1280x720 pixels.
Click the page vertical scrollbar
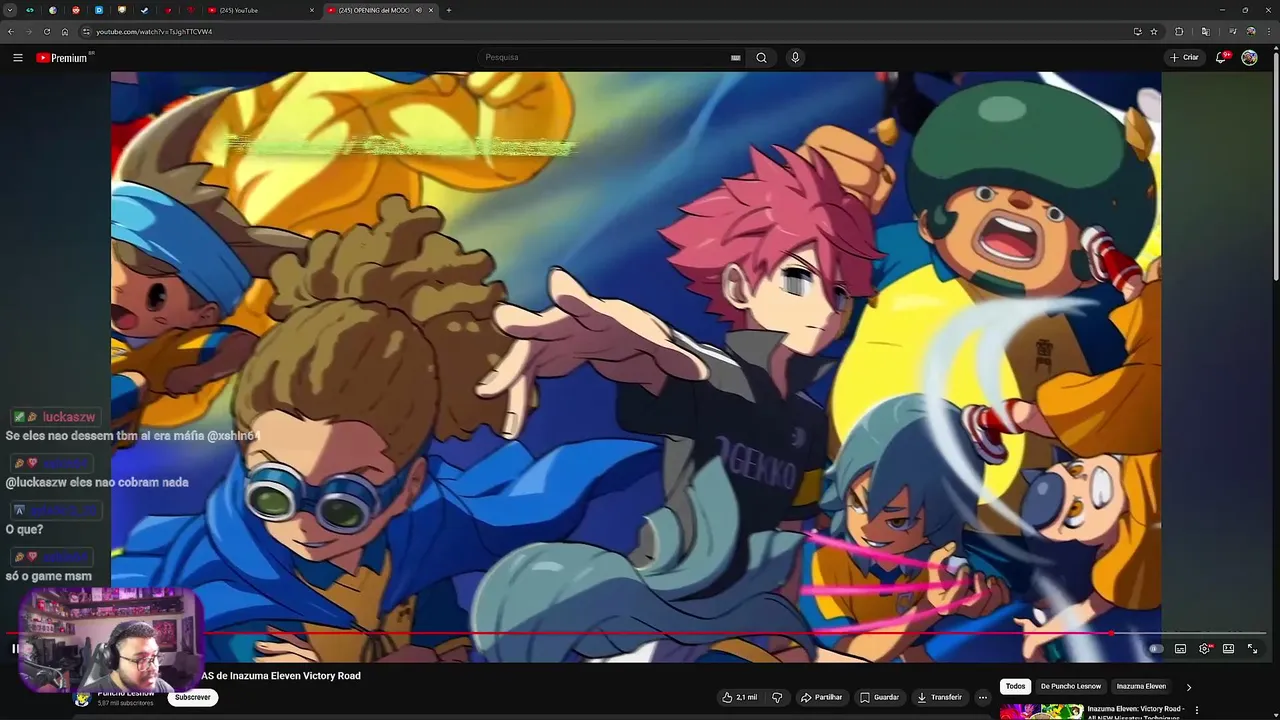[x=1275, y=165]
